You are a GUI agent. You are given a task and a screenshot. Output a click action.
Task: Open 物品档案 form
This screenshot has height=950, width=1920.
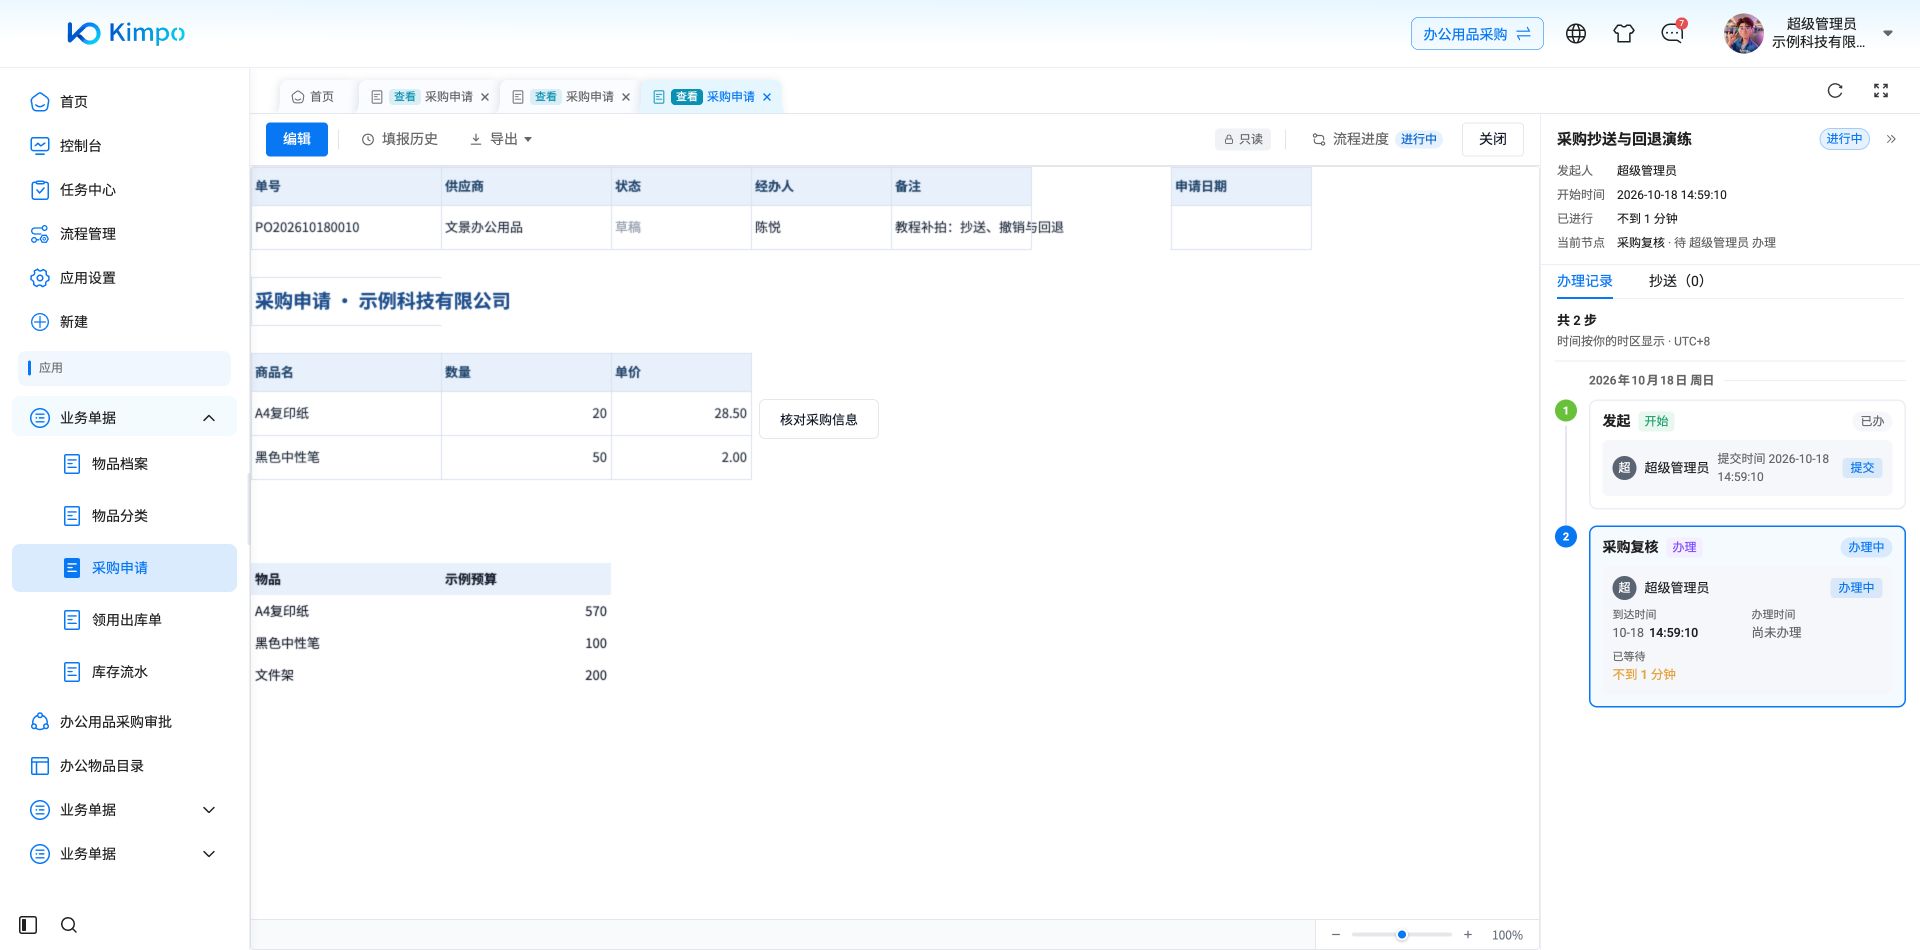point(124,464)
